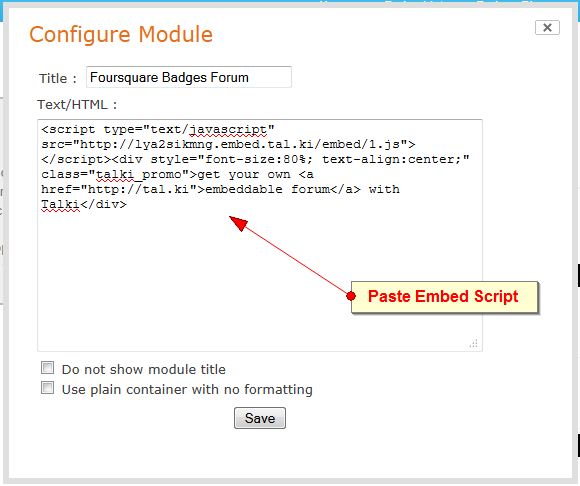Click the Configure Module heading

pyautogui.click(x=121, y=35)
